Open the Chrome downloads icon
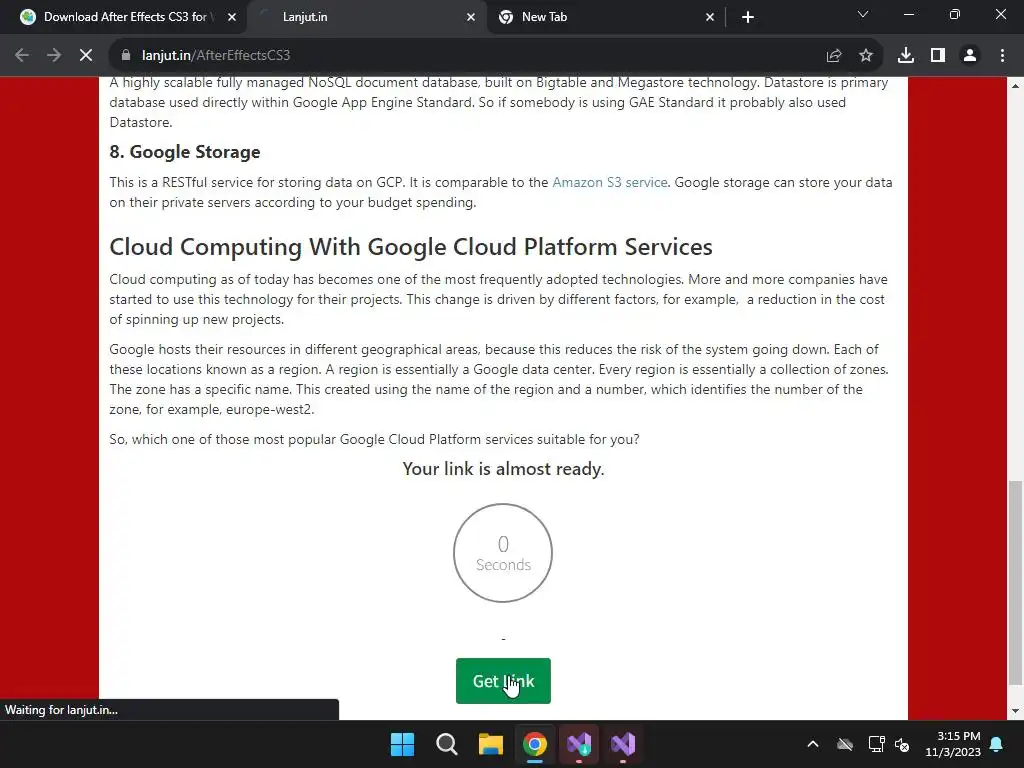 coord(906,55)
